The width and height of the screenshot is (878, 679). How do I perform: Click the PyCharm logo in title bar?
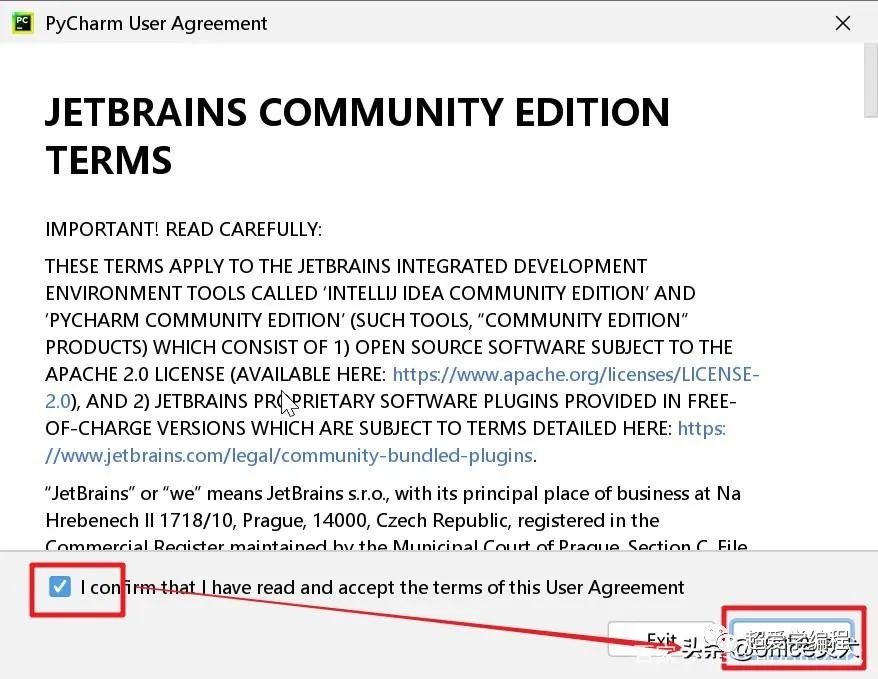coord(23,23)
